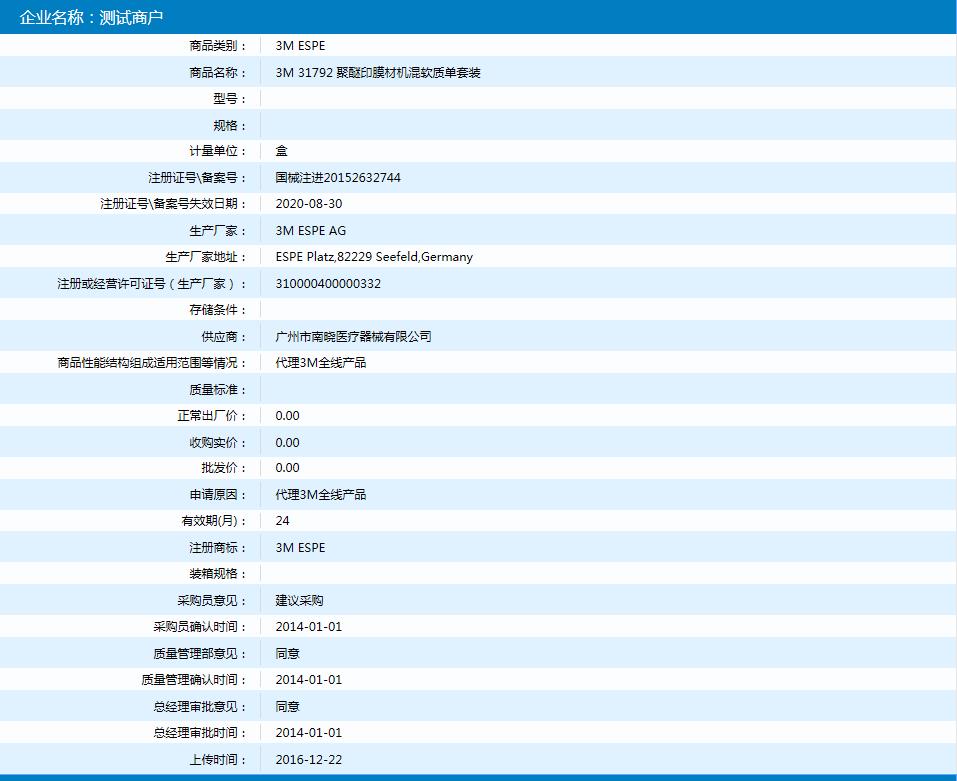The width and height of the screenshot is (957, 781).
Task: Click the 申请原因 label
Action: (218, 495)
